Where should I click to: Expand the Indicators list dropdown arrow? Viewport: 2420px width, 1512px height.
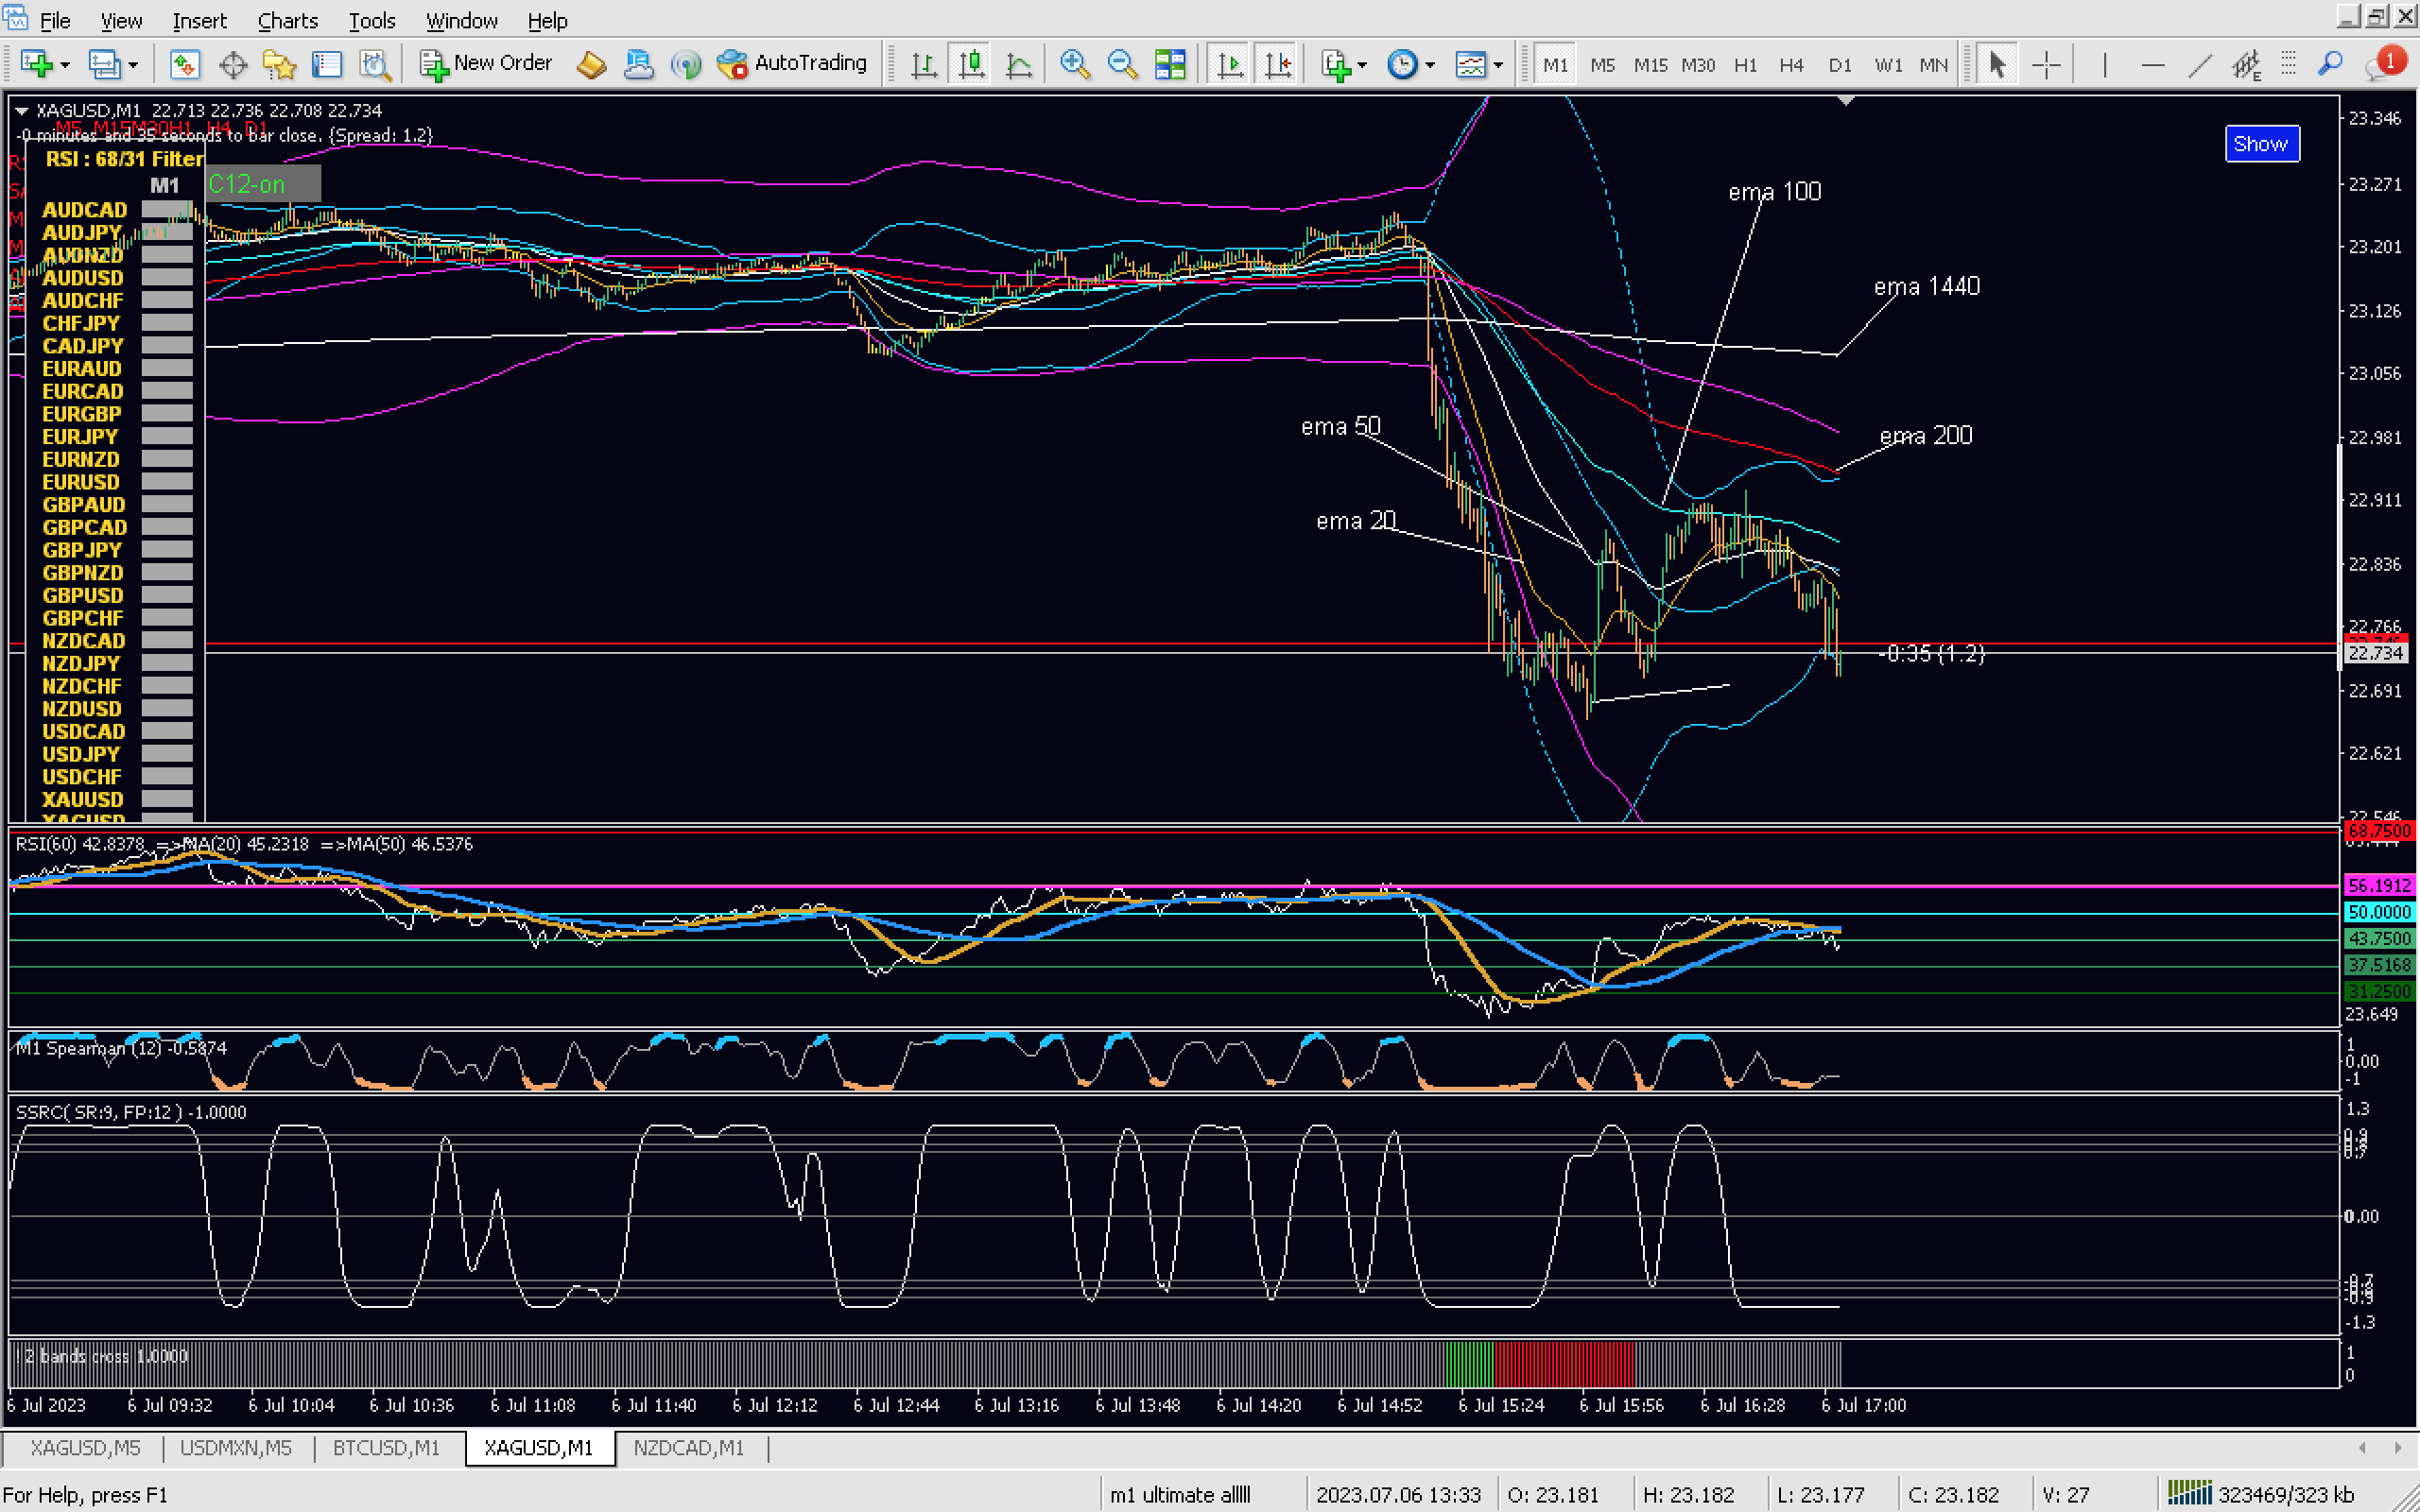1362,65
